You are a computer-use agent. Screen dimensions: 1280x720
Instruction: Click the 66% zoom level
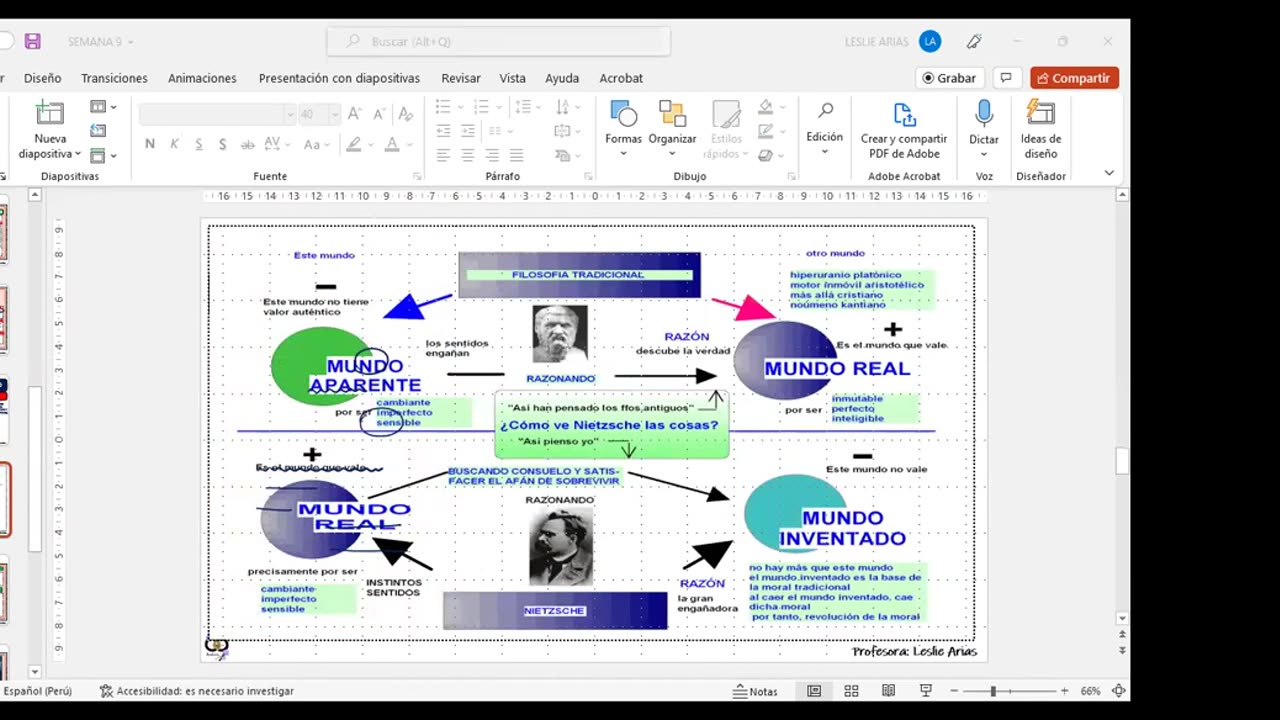pos(1090,691)
